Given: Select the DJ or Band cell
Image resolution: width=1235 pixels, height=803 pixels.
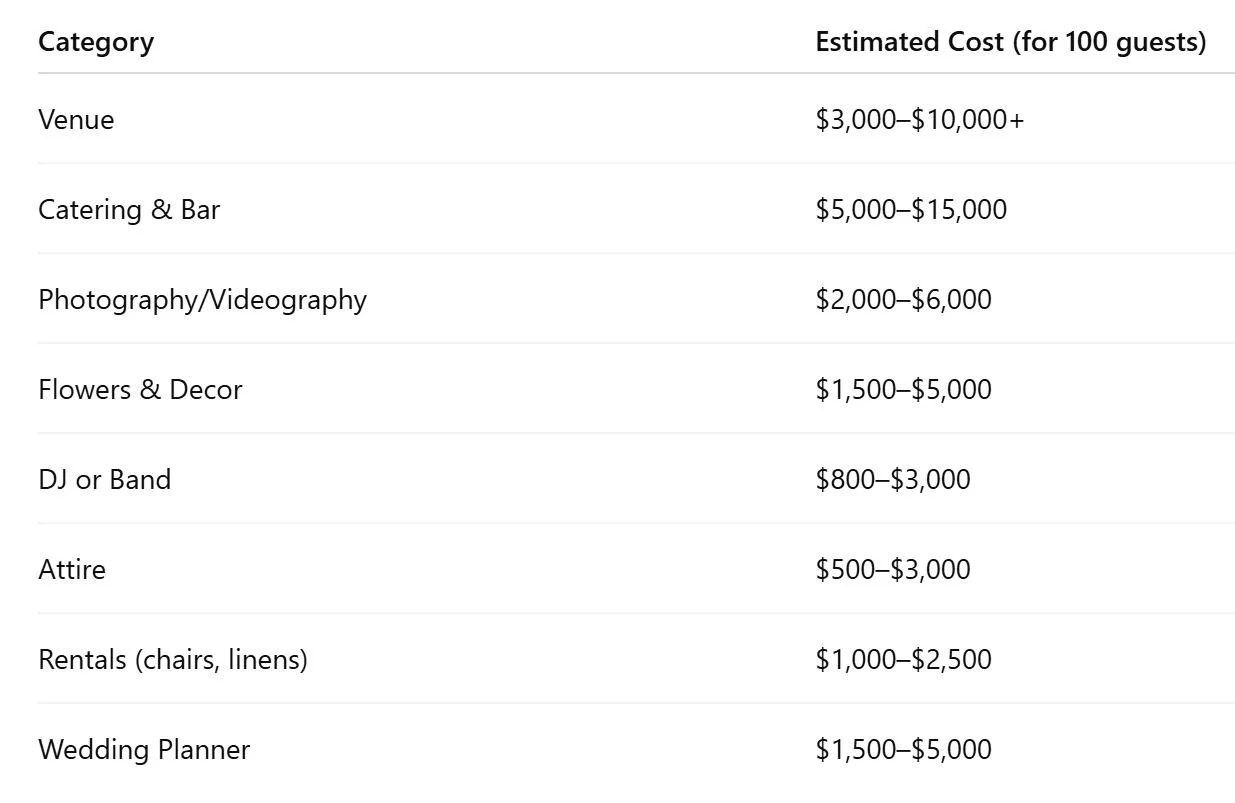Looking at the screenshot, I should [104, 480].
